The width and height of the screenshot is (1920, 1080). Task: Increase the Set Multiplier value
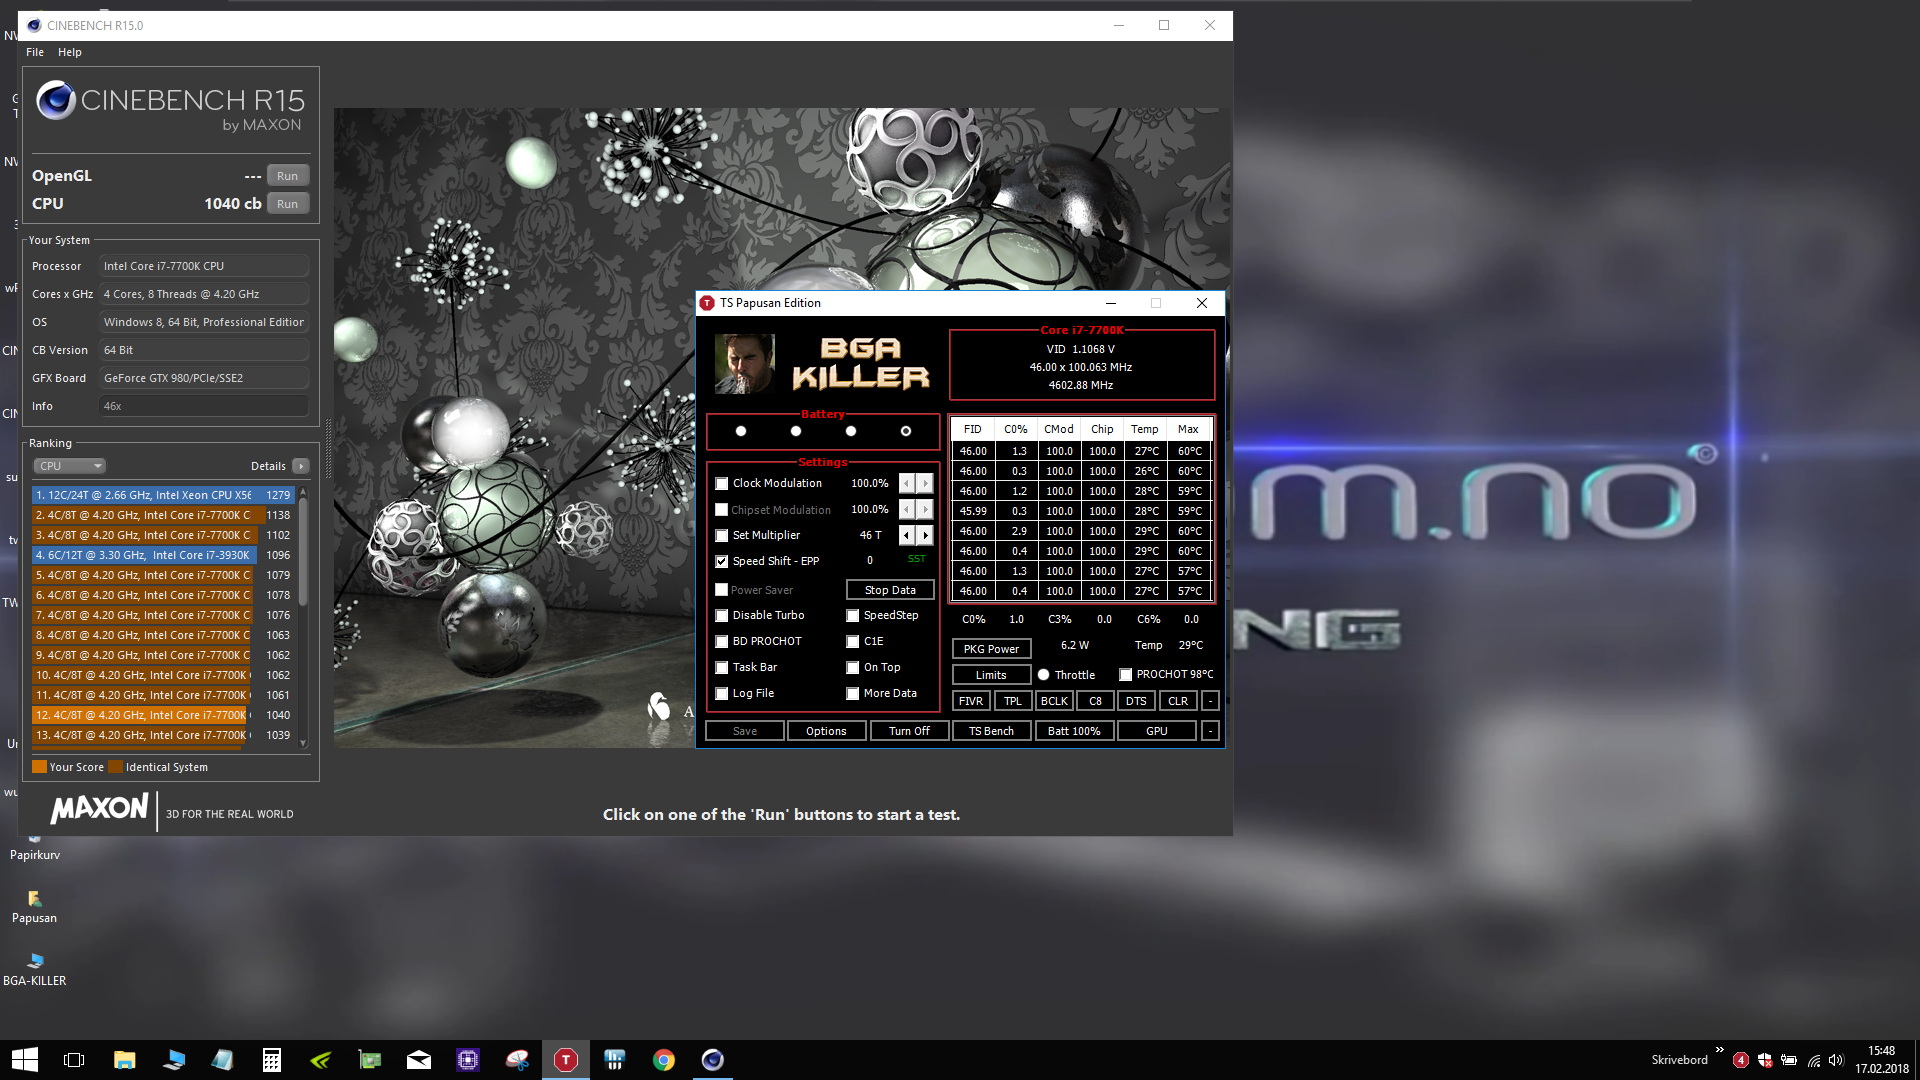(x=925, y=536)
